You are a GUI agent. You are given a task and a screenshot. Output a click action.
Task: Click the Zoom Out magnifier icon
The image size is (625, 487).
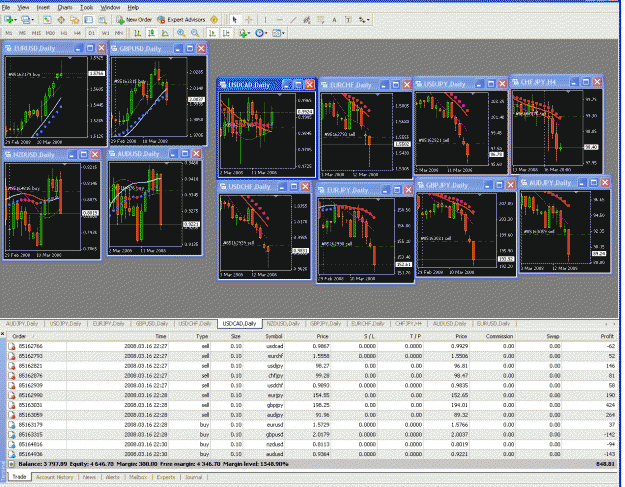pyautogui.click(x=195, y=33)
